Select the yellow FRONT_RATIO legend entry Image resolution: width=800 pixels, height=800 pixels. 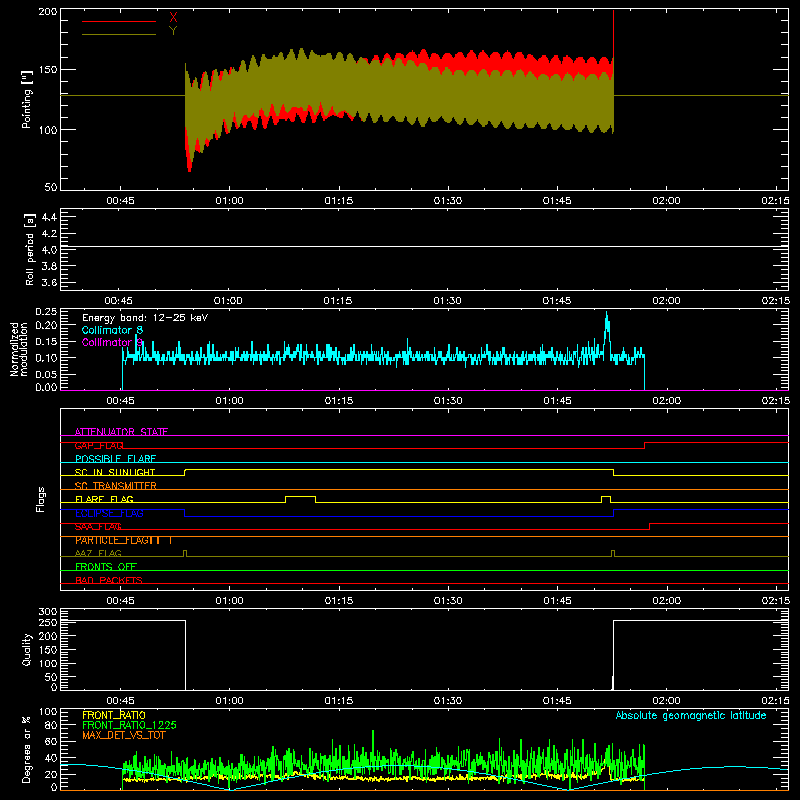pyautogui.click(x=114, y=715)
